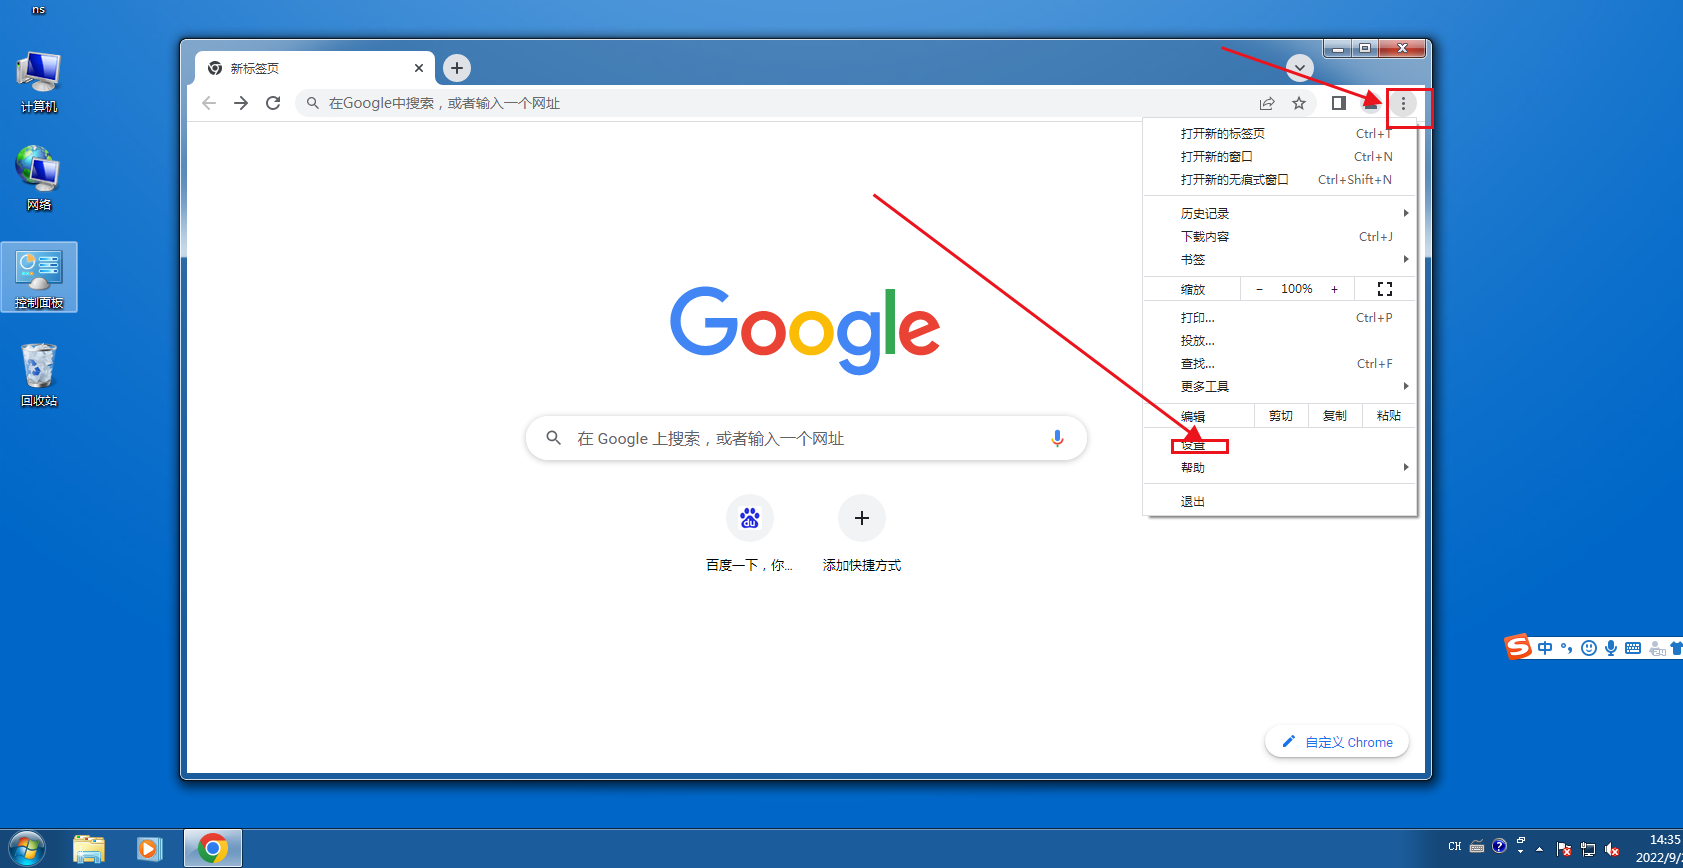This screenshot has width=1683, height=868.
Task: Select 打开新的无痕式窗口 menu item
Action: click(x=1280, y=179)
